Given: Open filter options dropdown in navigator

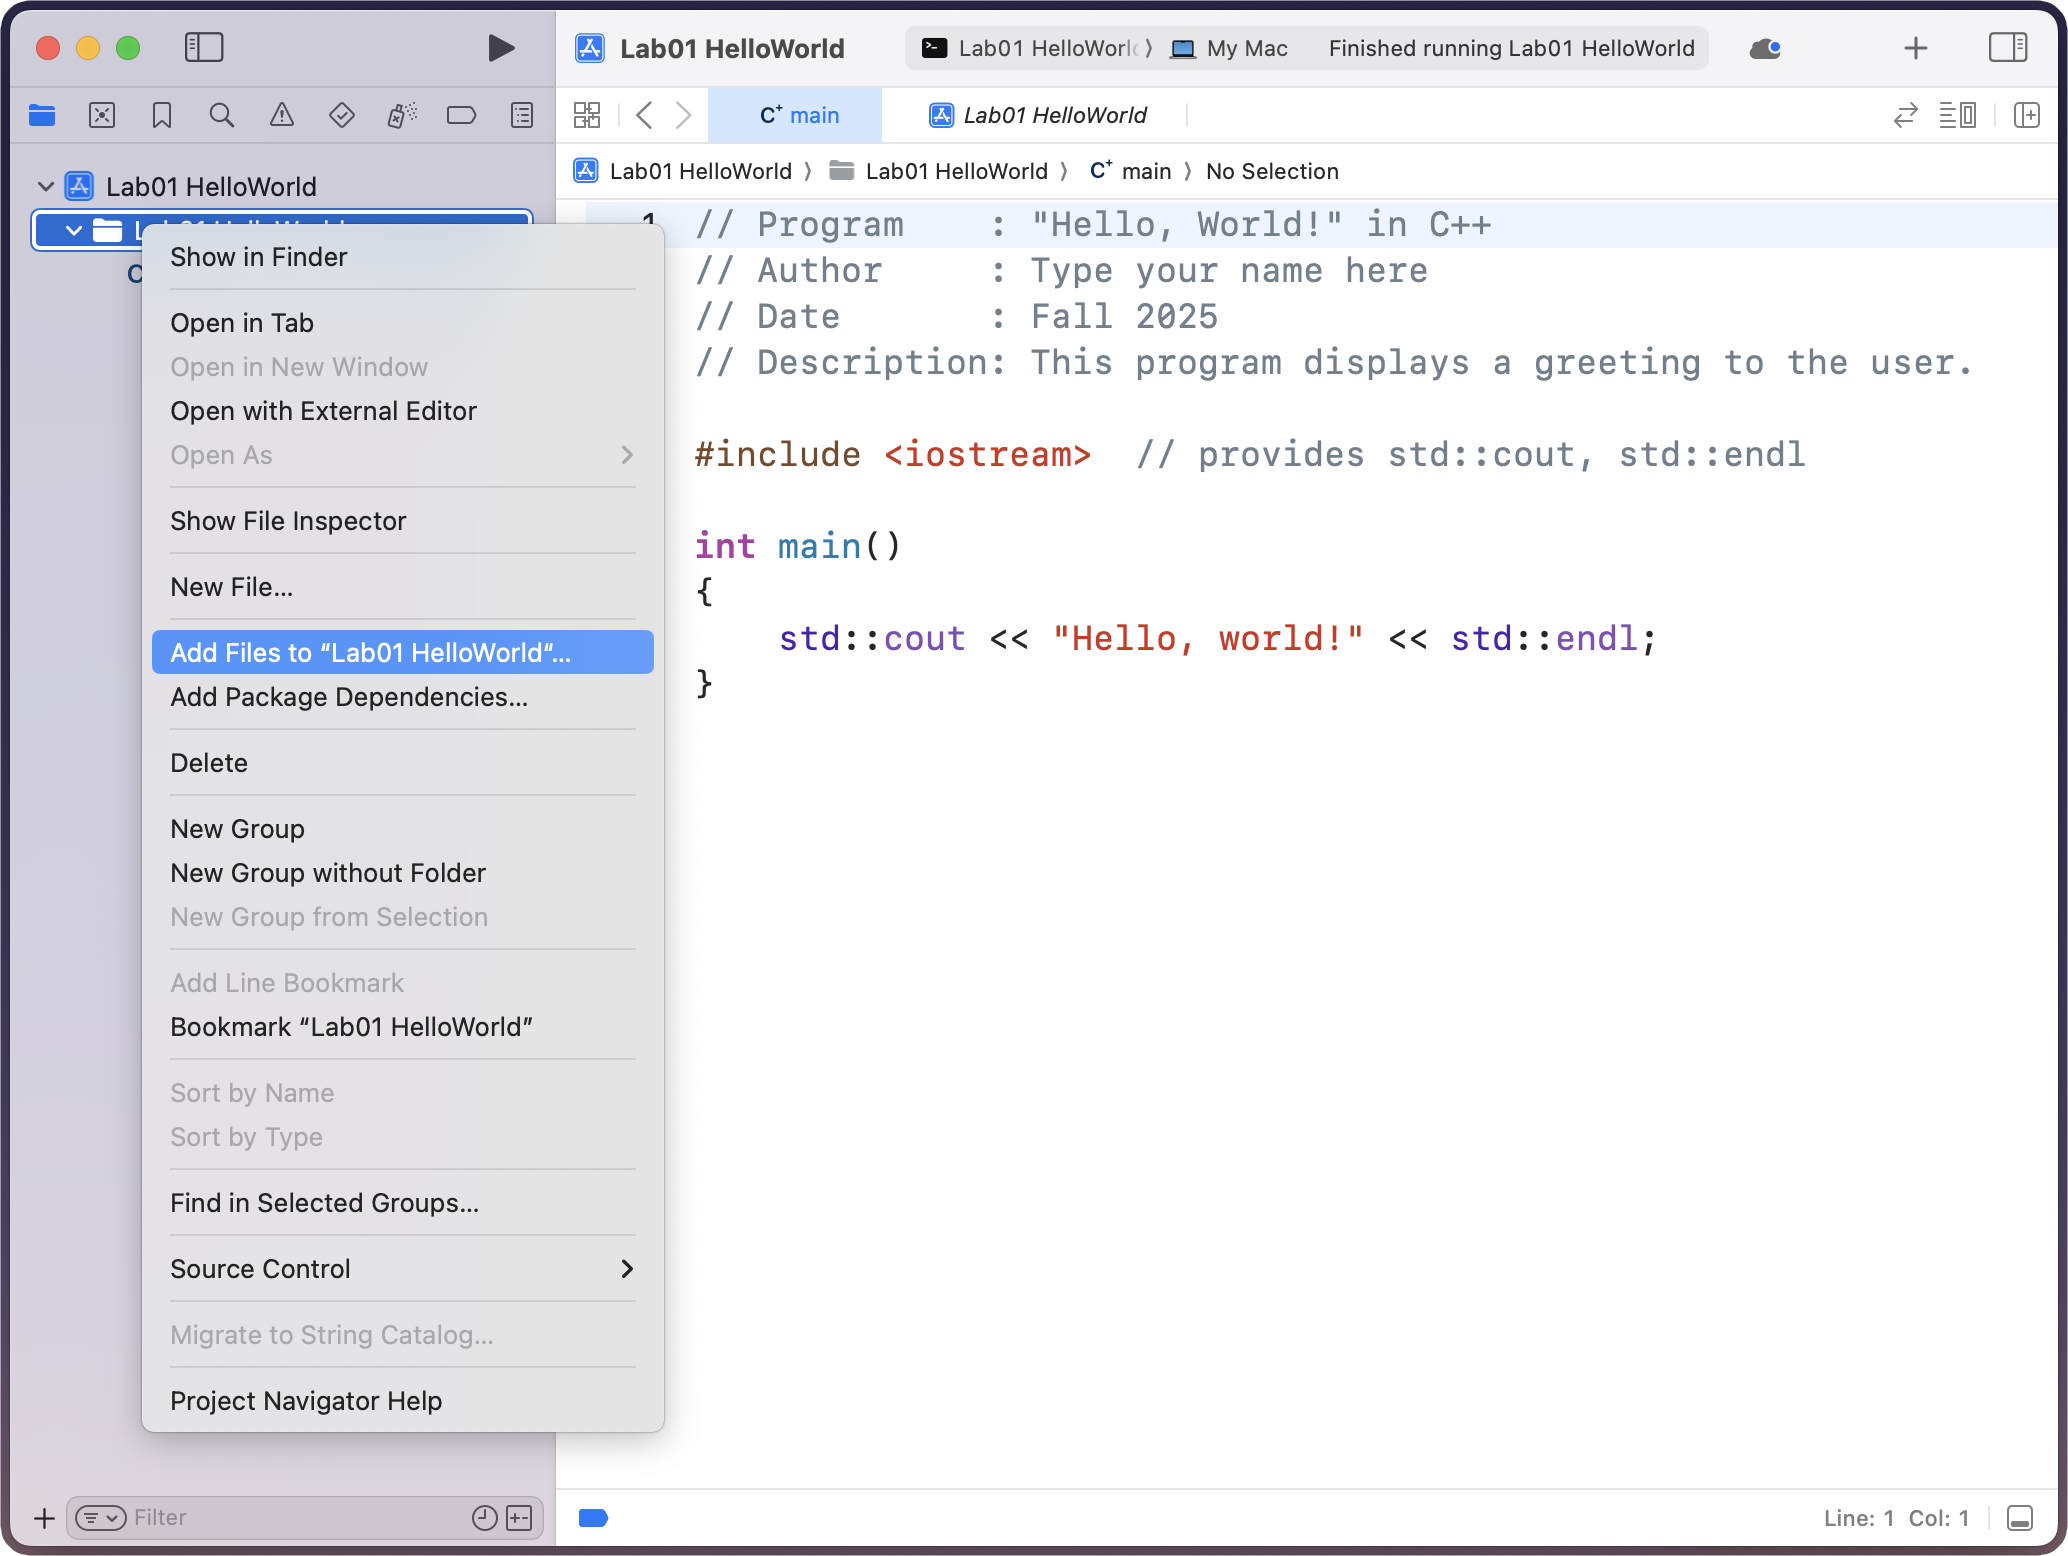Looking at the screenshot, I should pos(101,1518).
